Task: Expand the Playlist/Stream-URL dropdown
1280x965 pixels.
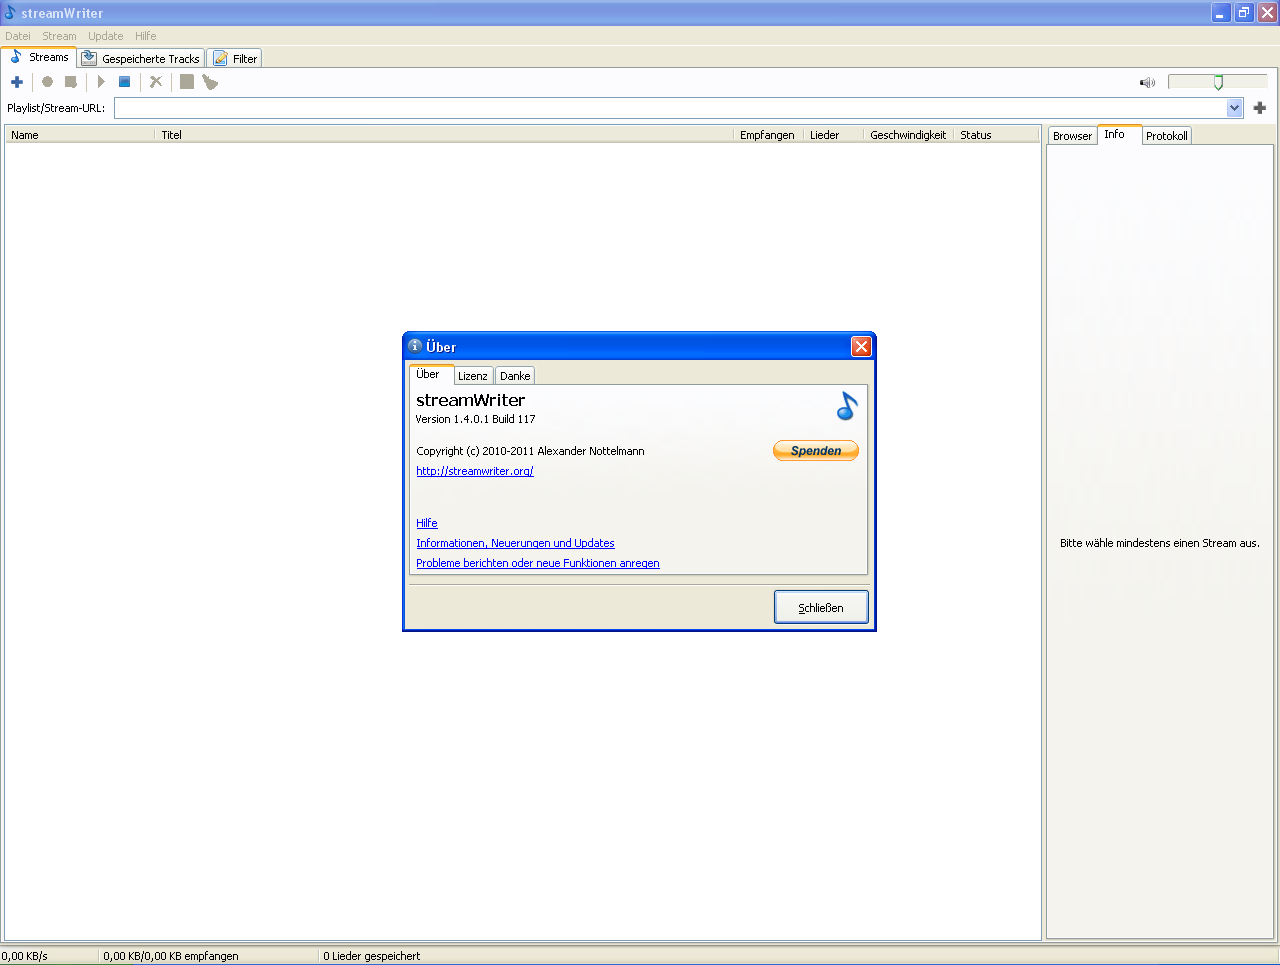Action: point(1234,108)
